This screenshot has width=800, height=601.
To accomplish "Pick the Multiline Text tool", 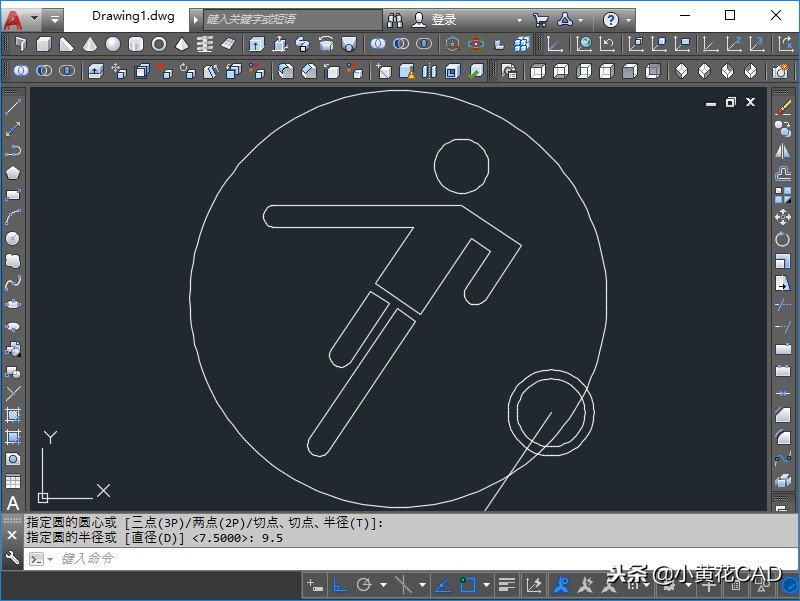I will pyautogui.click(x=13, y=503).
